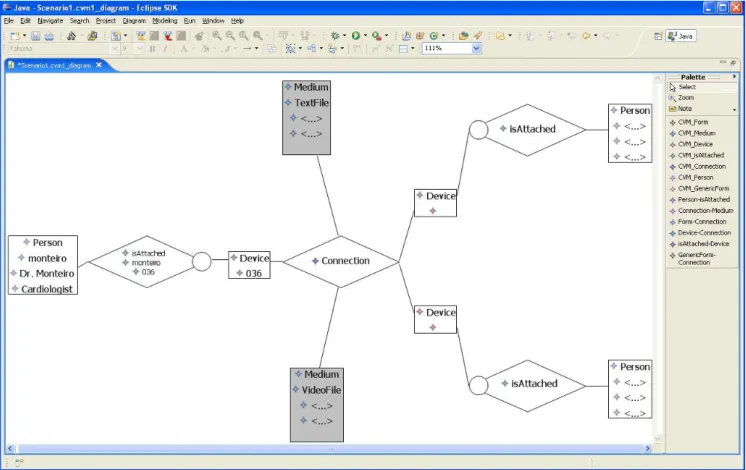Open the Help menu
Screen dimensions: 746x470
pyautogui.click(x=237, y=21)
